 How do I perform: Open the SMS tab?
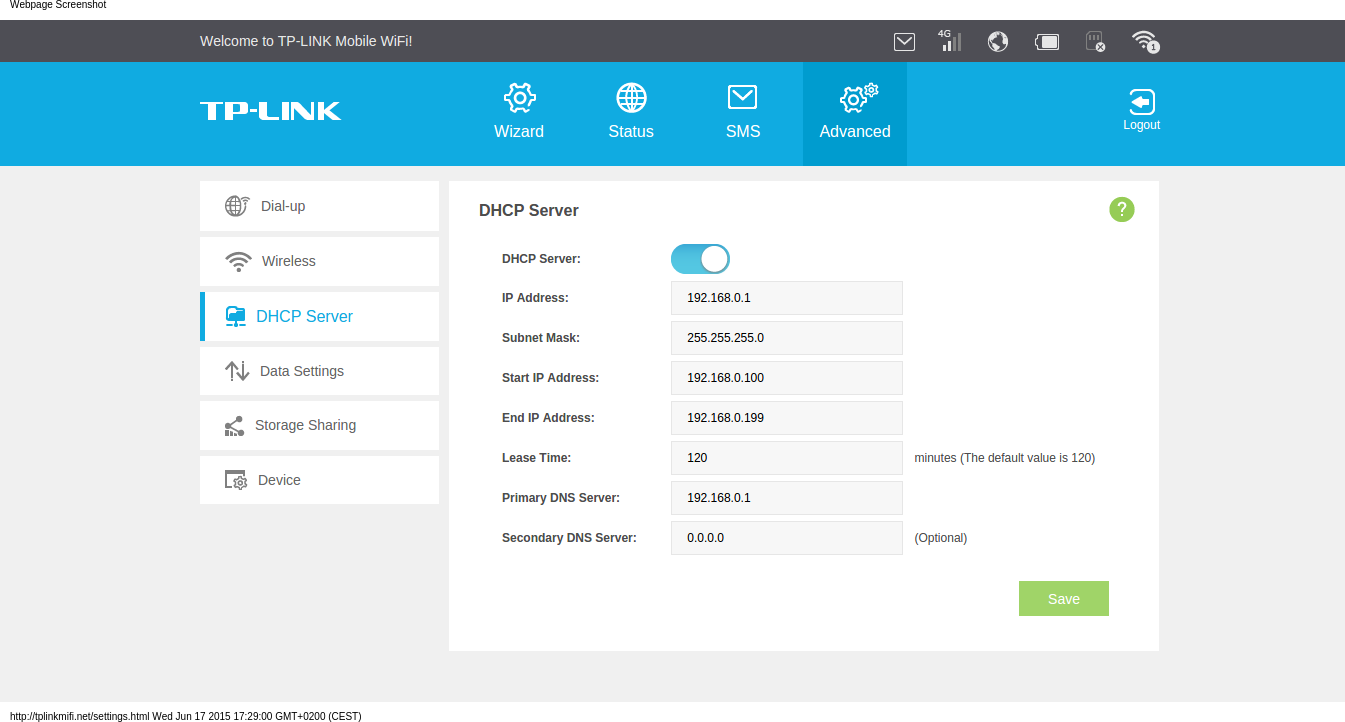click(x=743, y=113)
